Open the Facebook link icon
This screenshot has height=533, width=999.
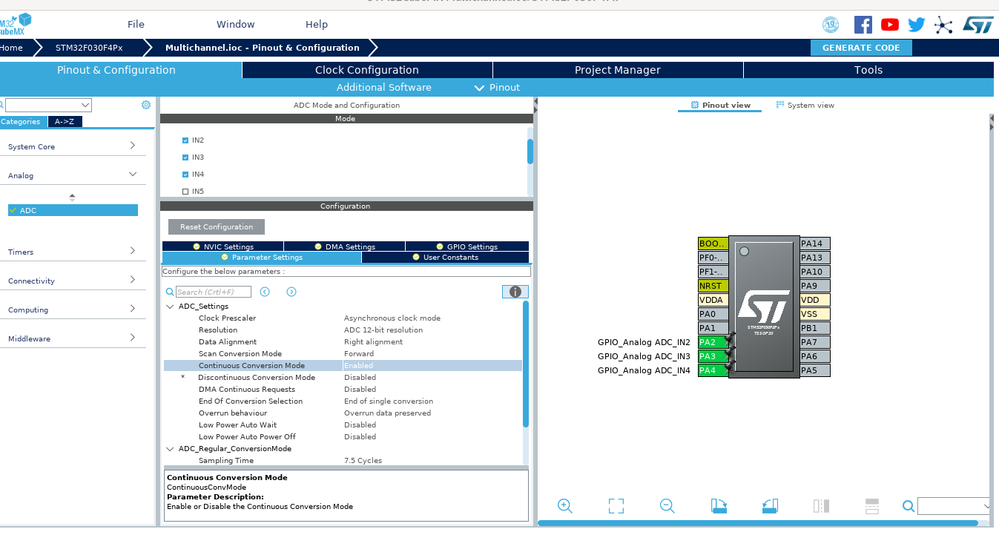point(863,25)
